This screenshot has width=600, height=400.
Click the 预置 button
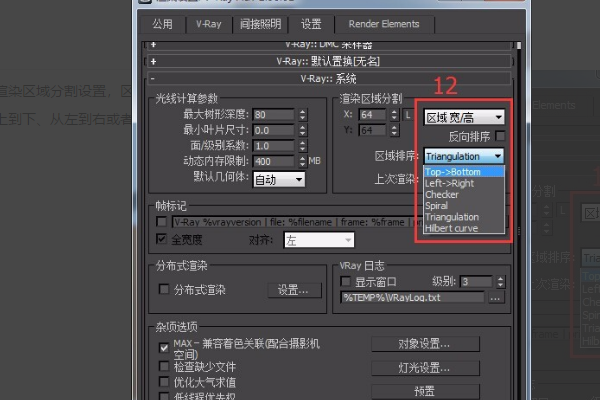425,391
